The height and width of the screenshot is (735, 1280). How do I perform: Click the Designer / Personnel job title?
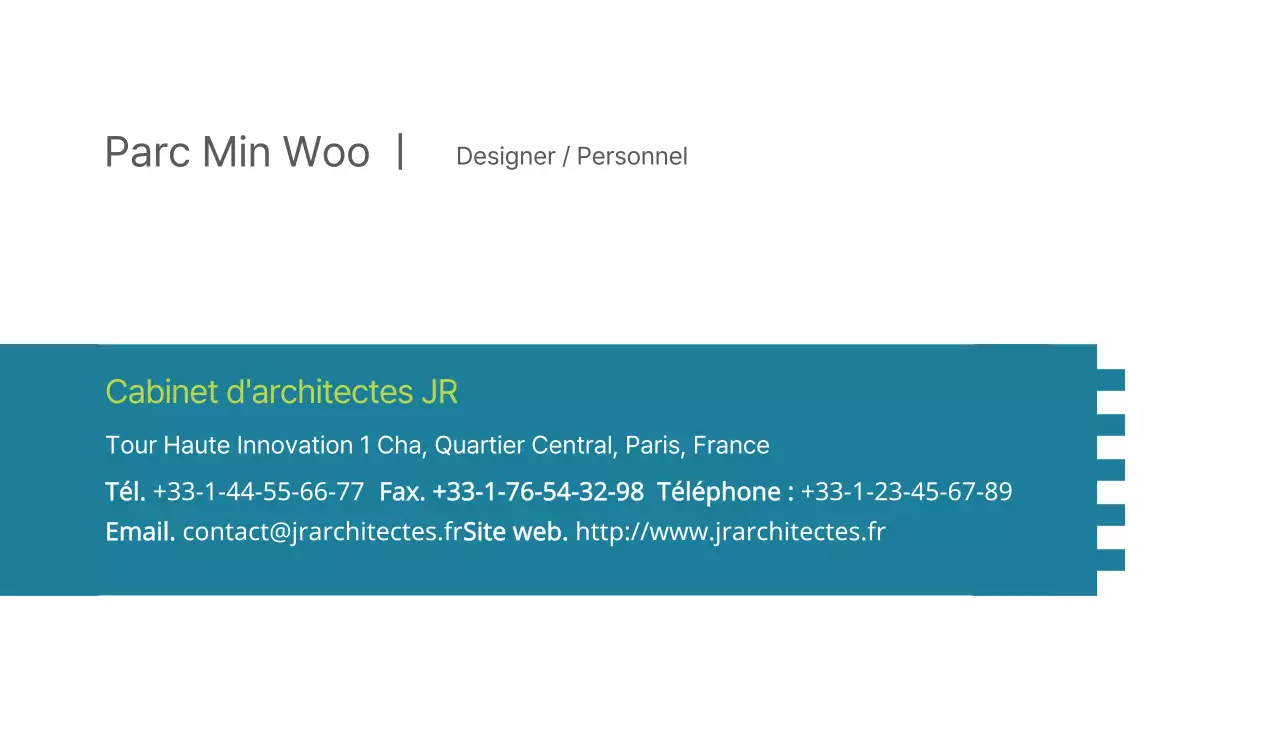pyautogui.click(x=571, y=156)
